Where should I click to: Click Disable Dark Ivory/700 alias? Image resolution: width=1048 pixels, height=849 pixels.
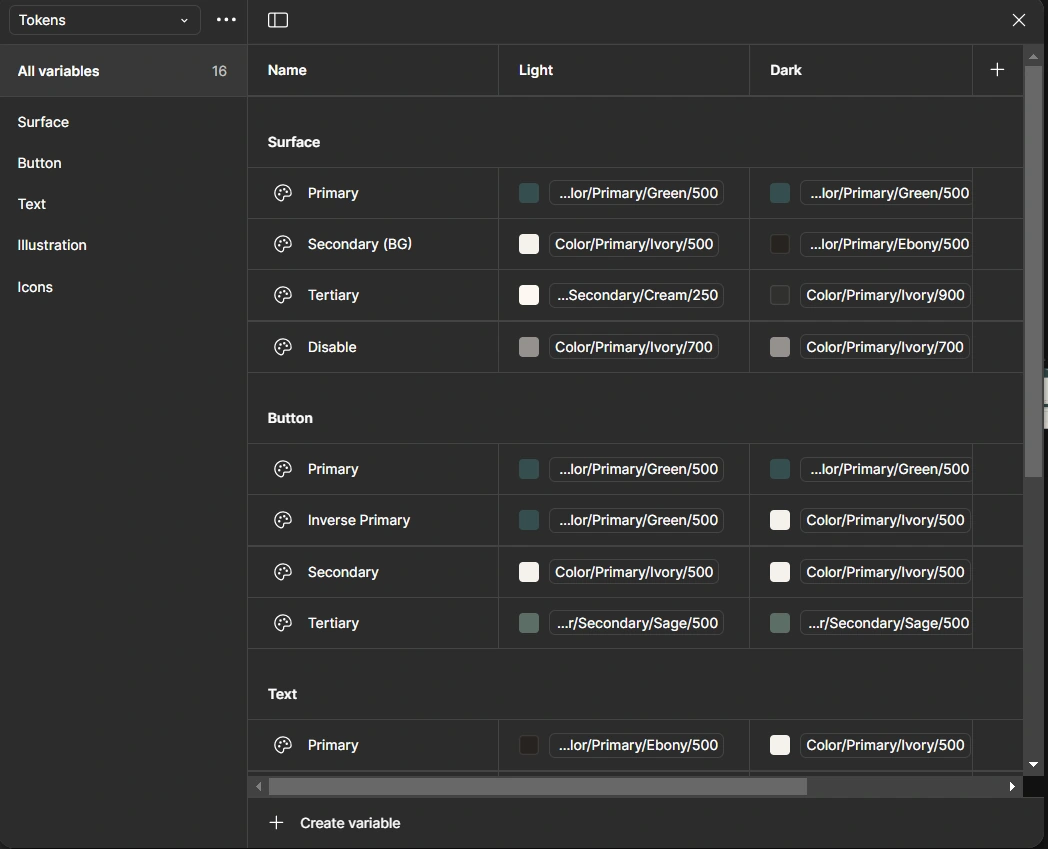pos(885,347)
